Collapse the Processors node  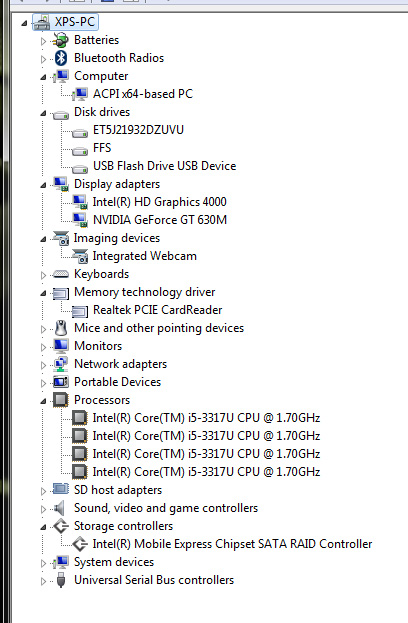pyautogui.click(x=43, y=401)
